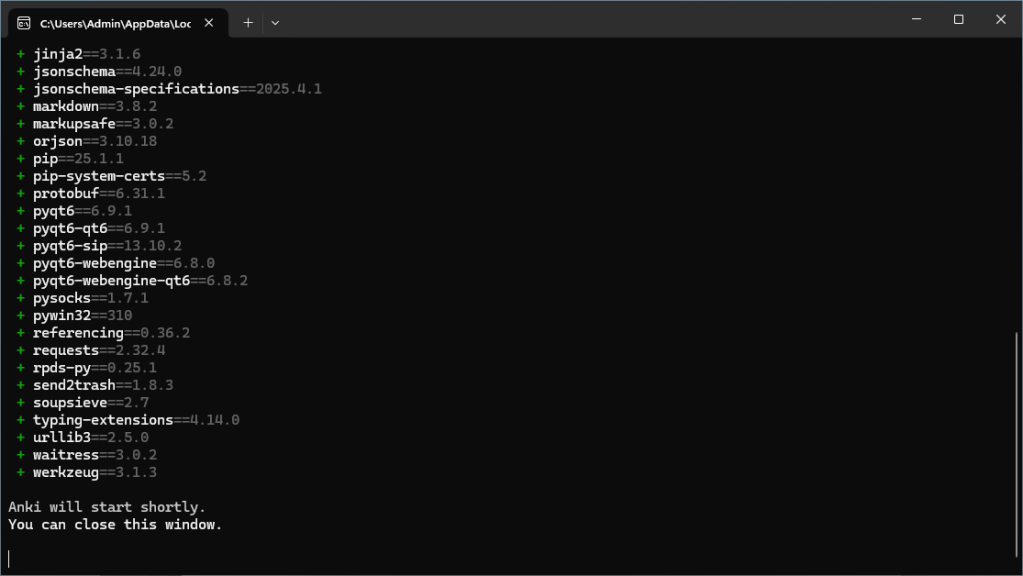Image resolution: width=1023 pixels, height=576 pixels.
Task: Click the werkzeug==3.1.3 package line
Action: pos(94,472)
